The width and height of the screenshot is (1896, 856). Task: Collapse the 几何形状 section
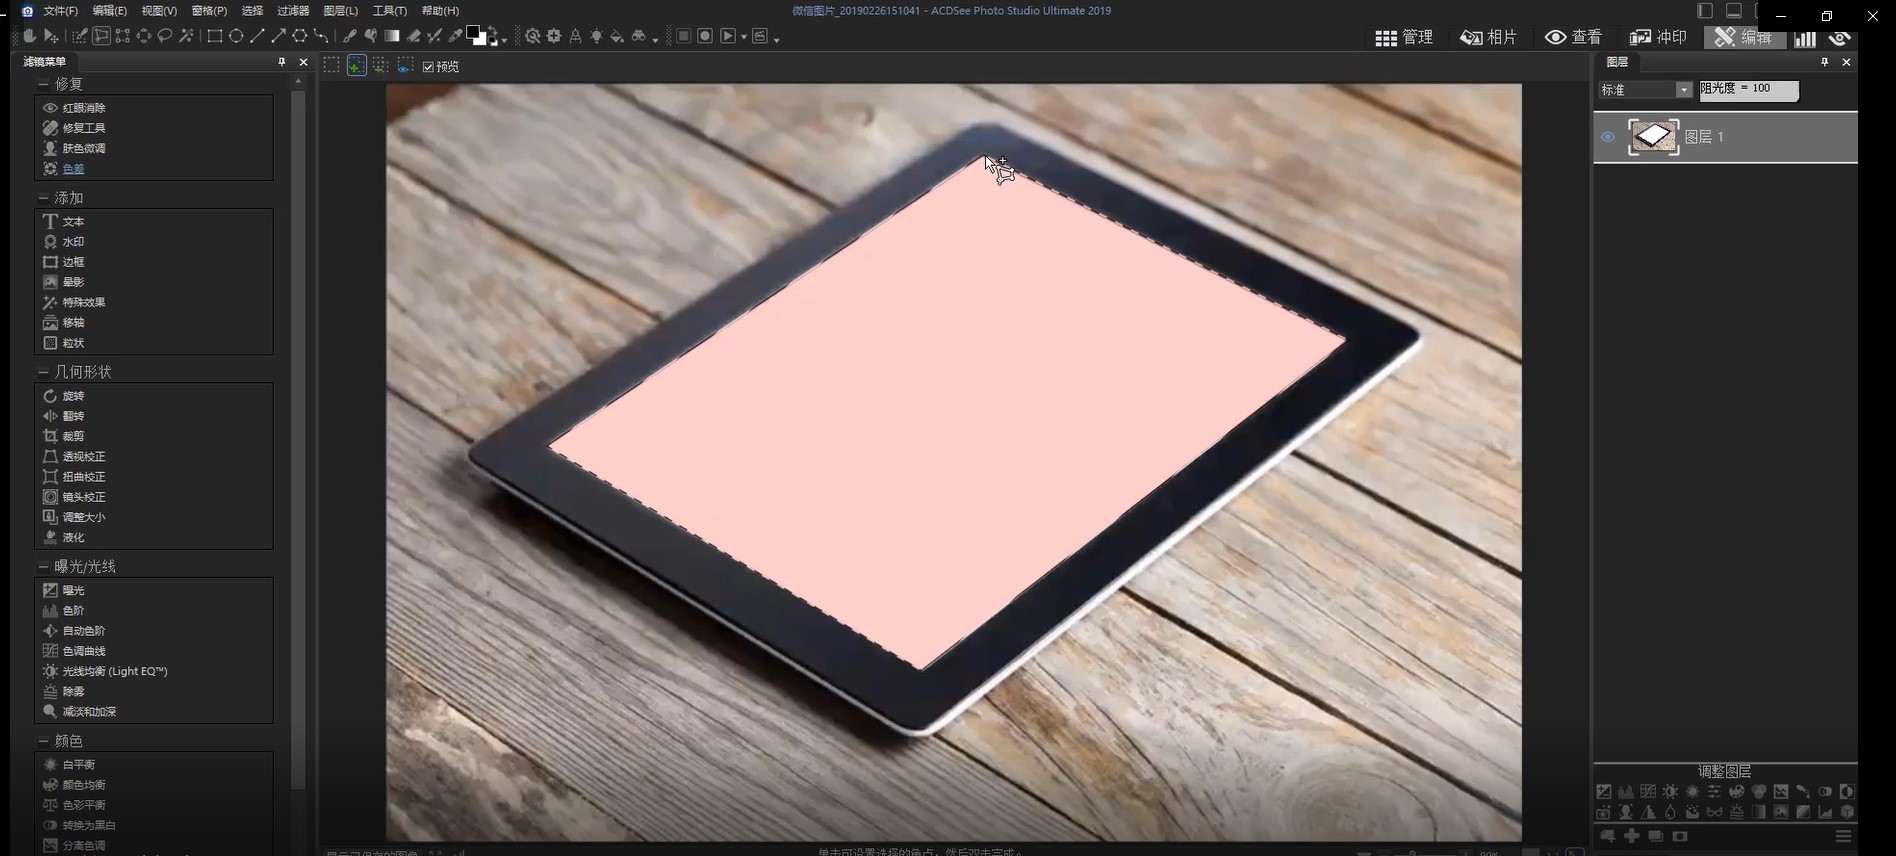pos(43,372)
